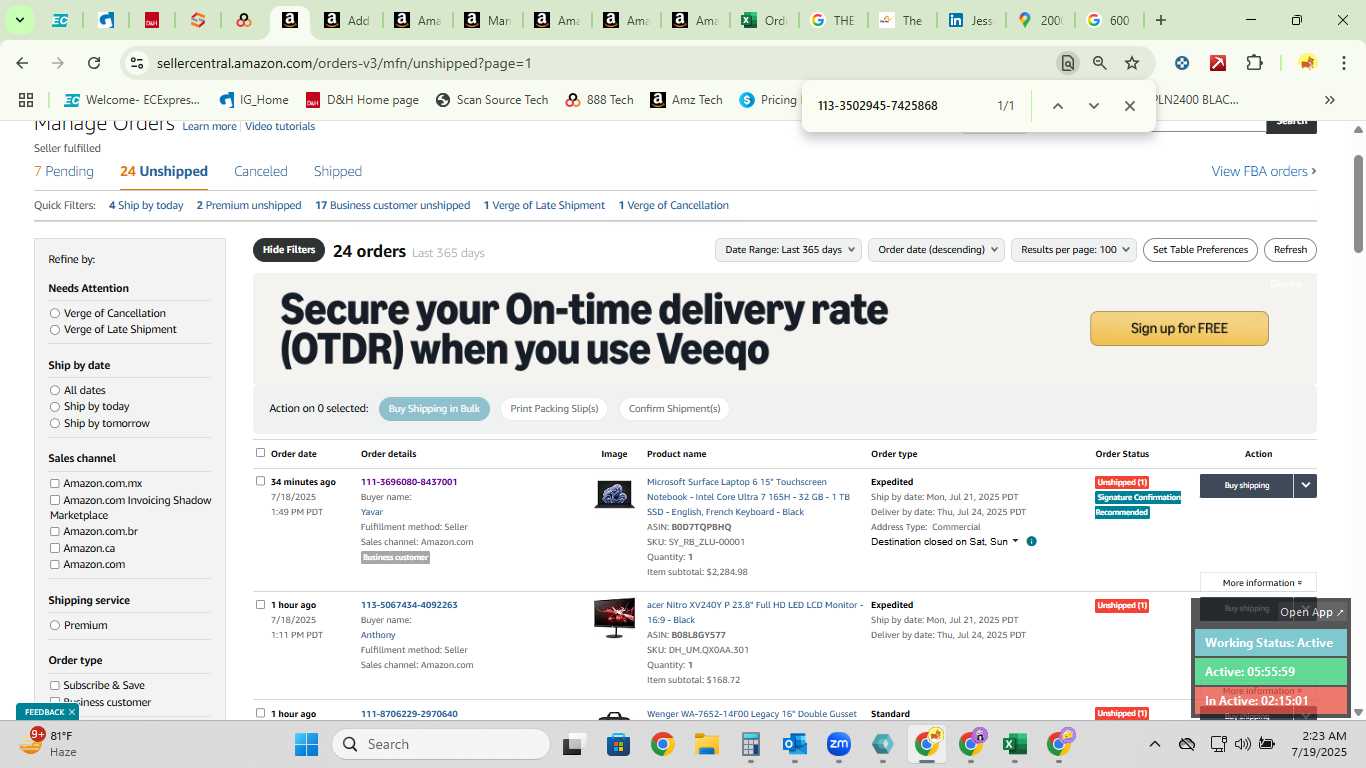Check Amazon.com.mx sales channel

click(x=55, y=483)
